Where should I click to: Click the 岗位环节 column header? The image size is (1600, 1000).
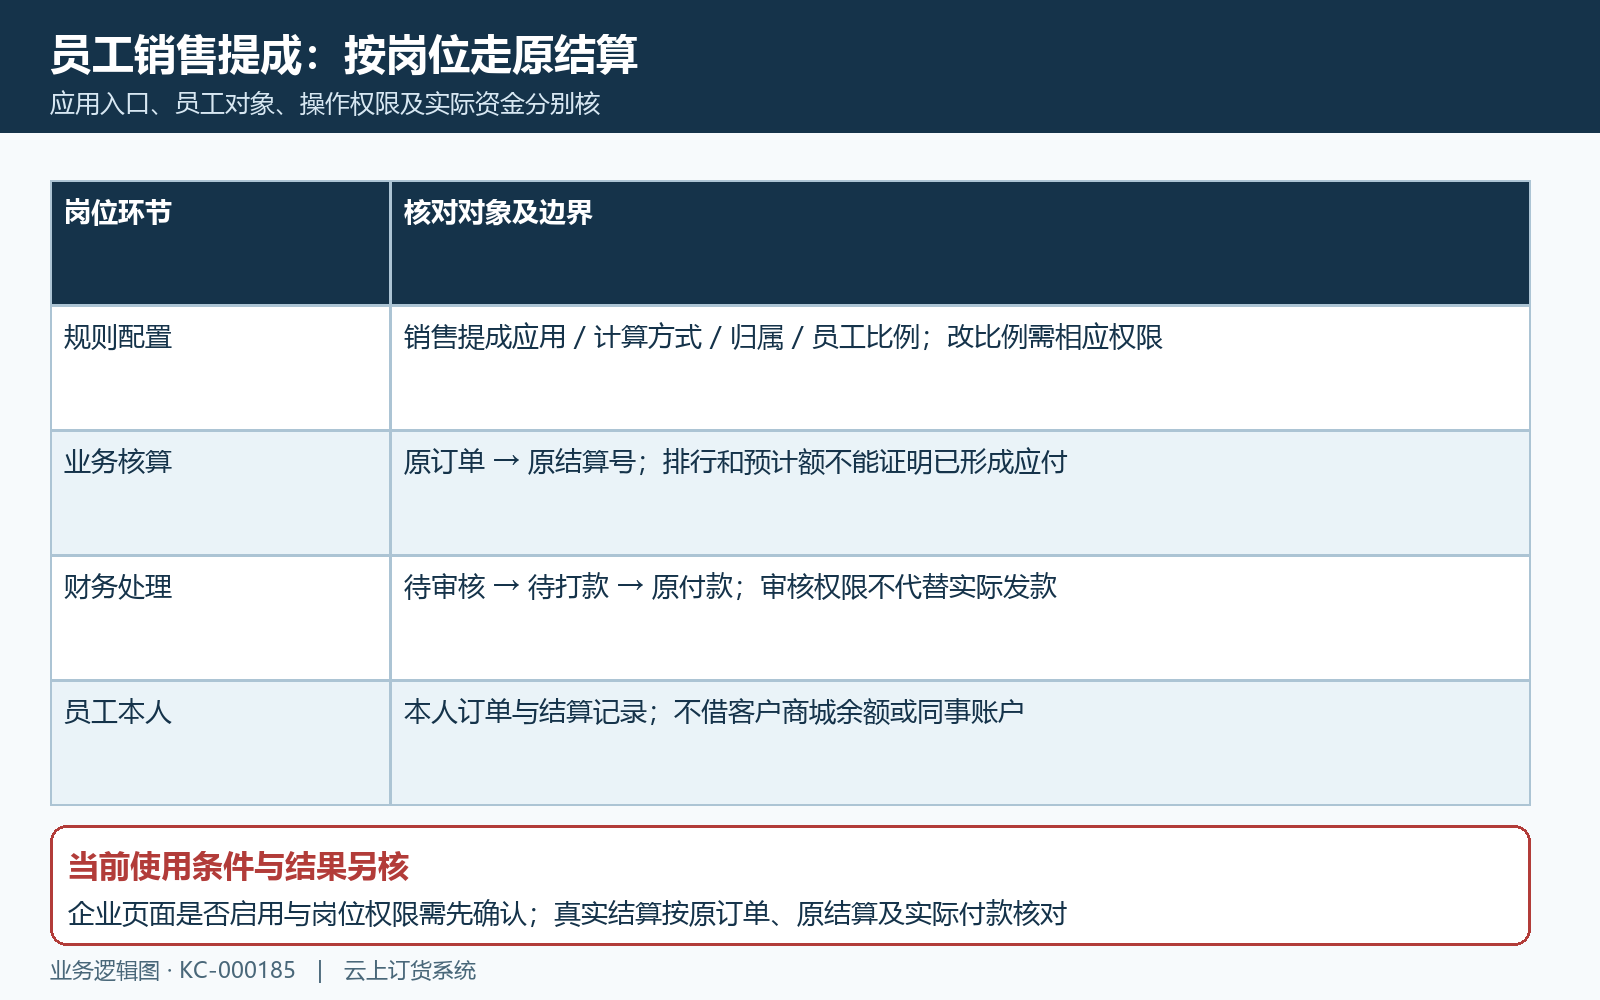[220, 243]
